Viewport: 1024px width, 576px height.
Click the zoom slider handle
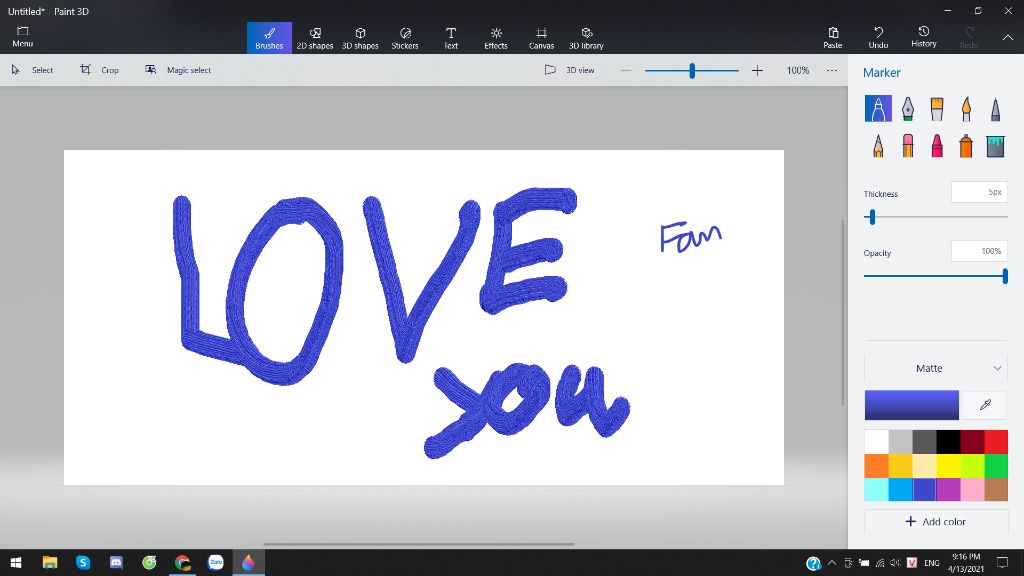tap(692, 70)
